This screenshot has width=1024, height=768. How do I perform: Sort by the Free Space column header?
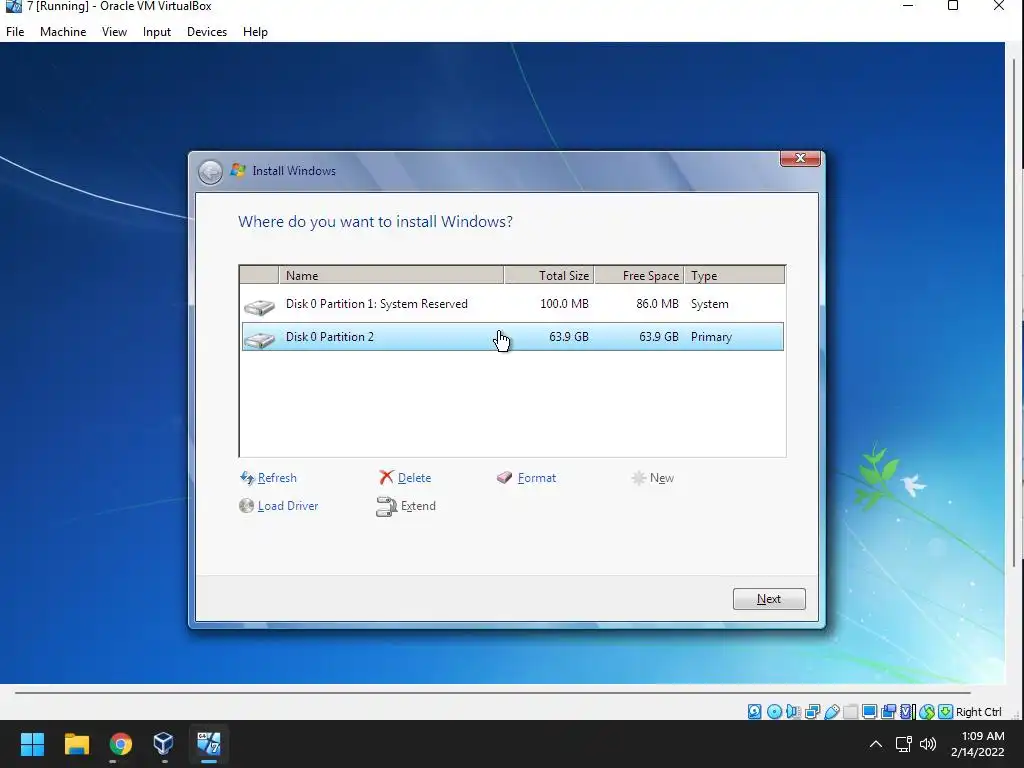click(x=639, y=276)
